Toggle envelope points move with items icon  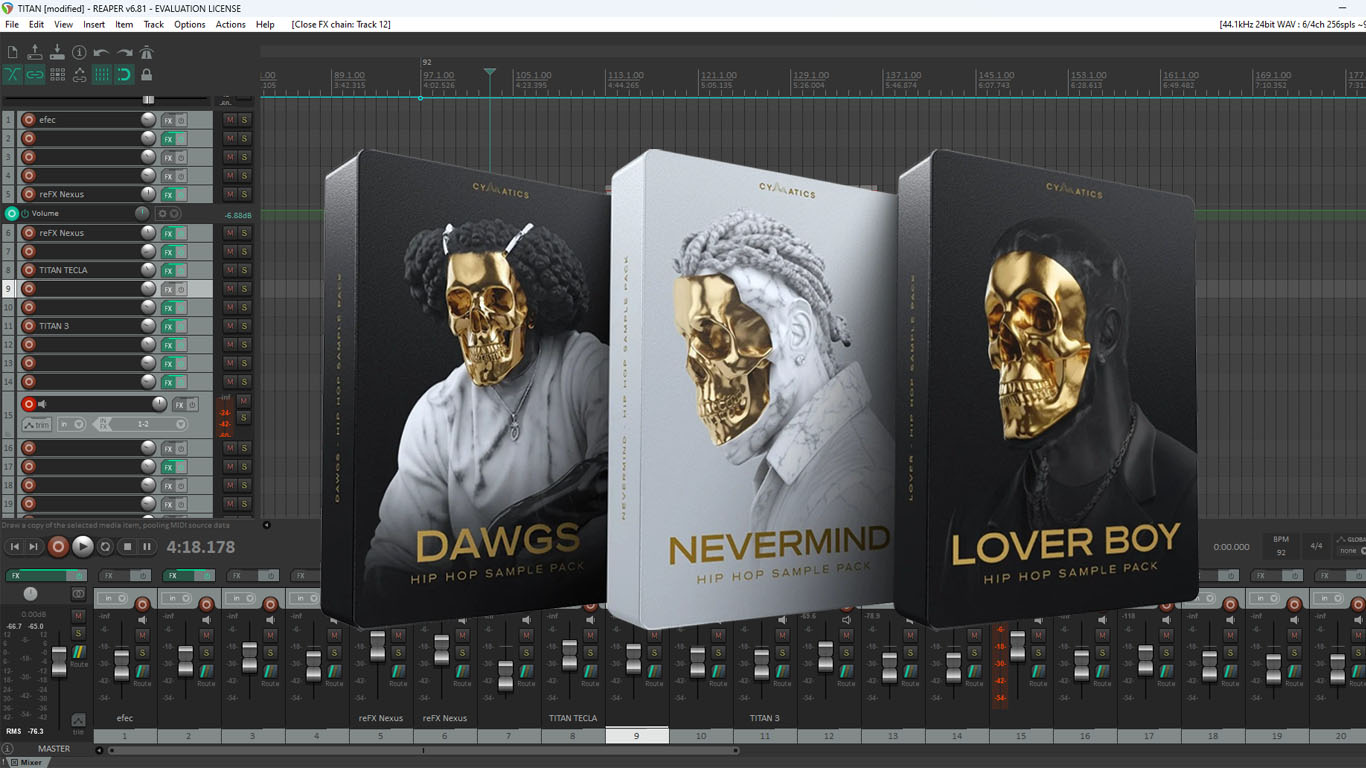coord(79,75)
